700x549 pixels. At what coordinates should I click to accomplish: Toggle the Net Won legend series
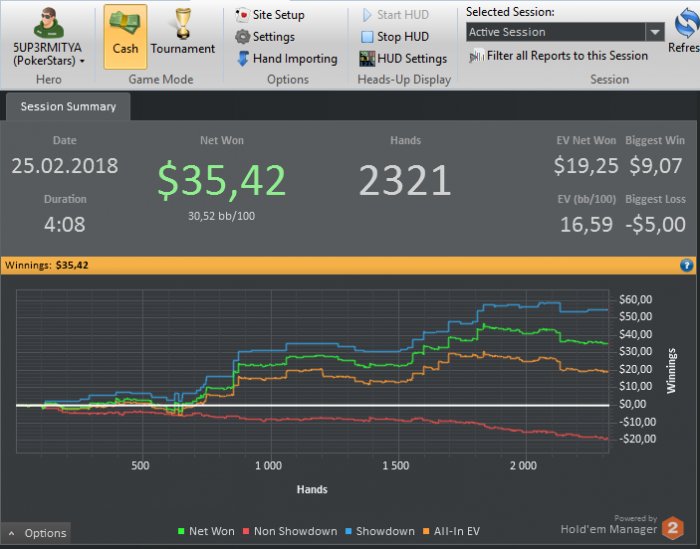(x=206, y=531)
